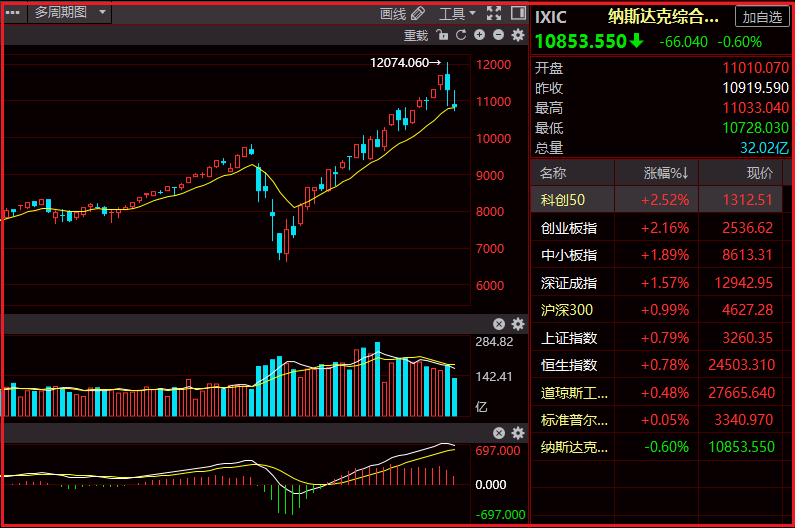Click the 总量 value 32.02亿
795x528 pixels.
(765, 148)
